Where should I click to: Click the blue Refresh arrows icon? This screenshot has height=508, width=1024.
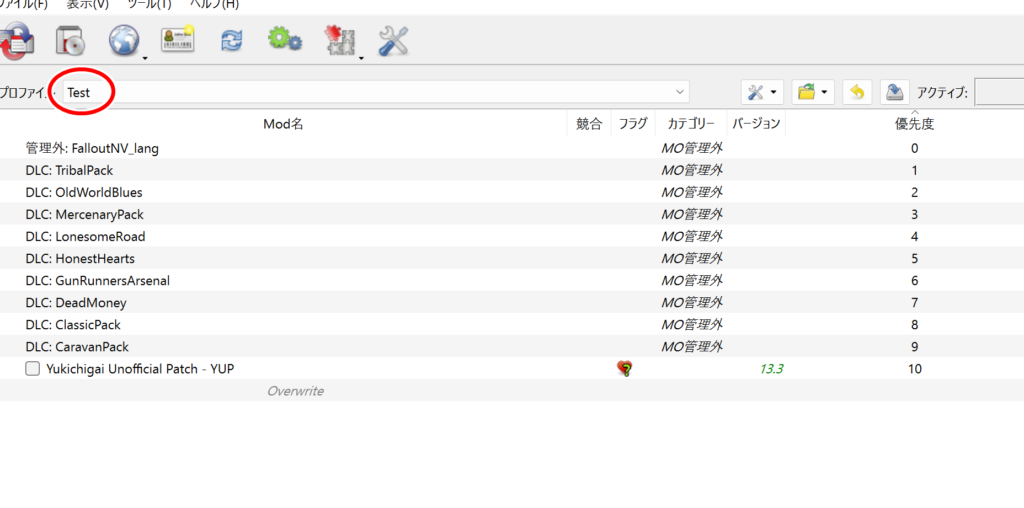click(x=232, y=41)
